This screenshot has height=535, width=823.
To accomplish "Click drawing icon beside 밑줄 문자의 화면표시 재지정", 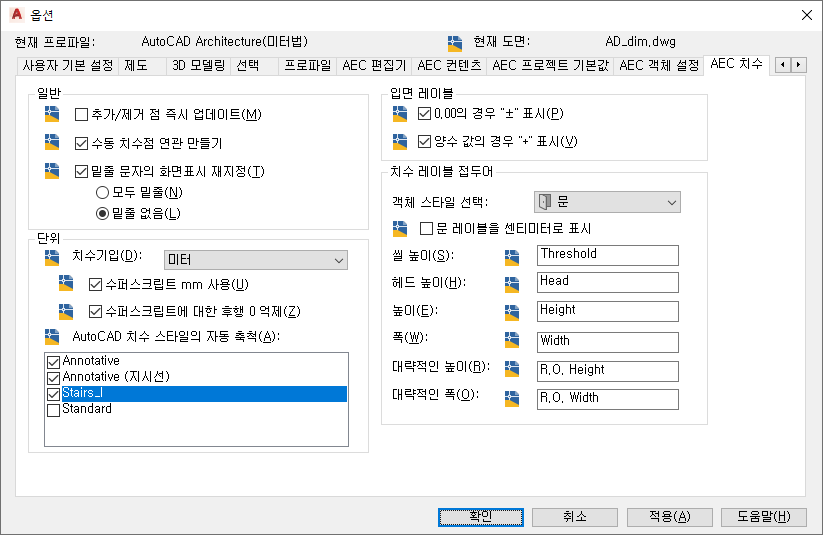I will (x=52, y=171).
